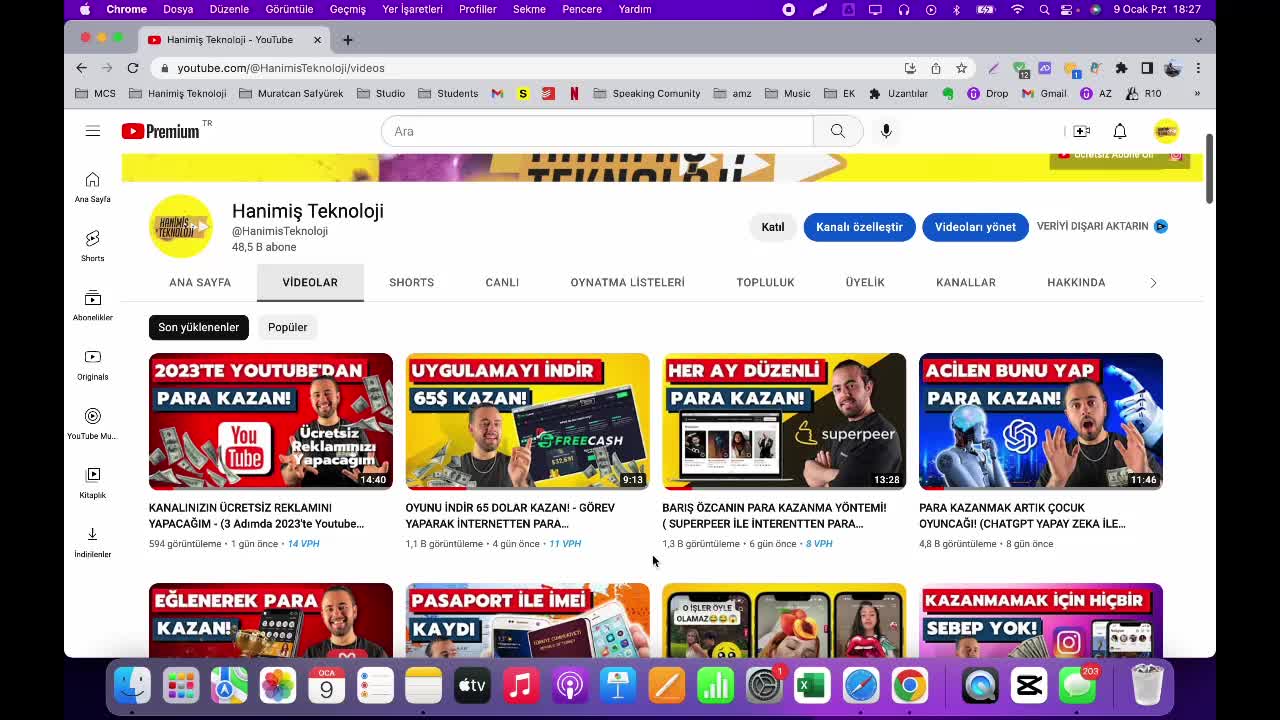Open Music bookmark folder
The image size is (1280, 720).
tap(788, 93)
